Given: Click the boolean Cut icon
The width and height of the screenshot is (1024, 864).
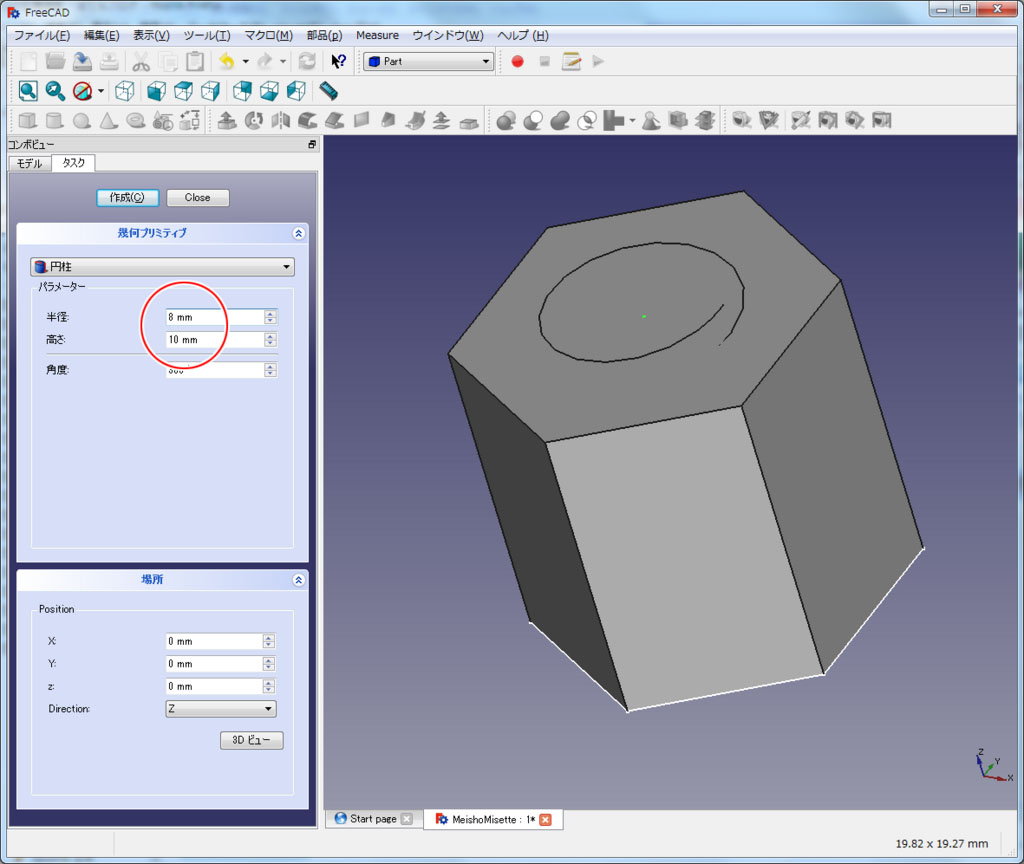Looking at the screenshot, I should [533, 120].
